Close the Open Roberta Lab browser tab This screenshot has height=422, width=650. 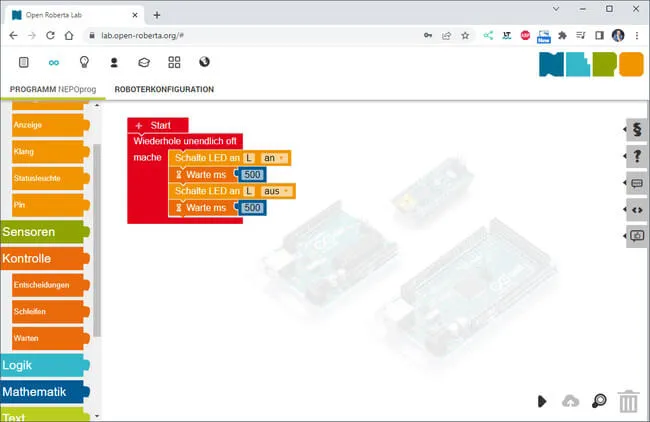tap(135, 15)
